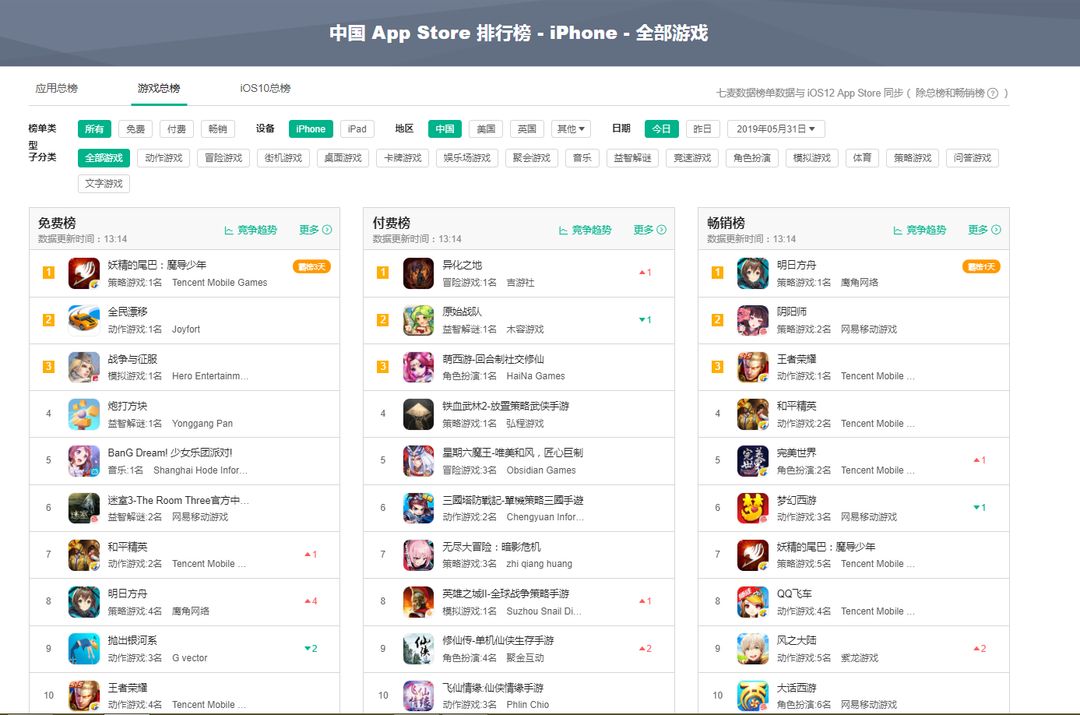This screenshot has width=1080, height=715.
Task: Open 和平精英 icon in 免费榜 list
Action: pos(84,555)
